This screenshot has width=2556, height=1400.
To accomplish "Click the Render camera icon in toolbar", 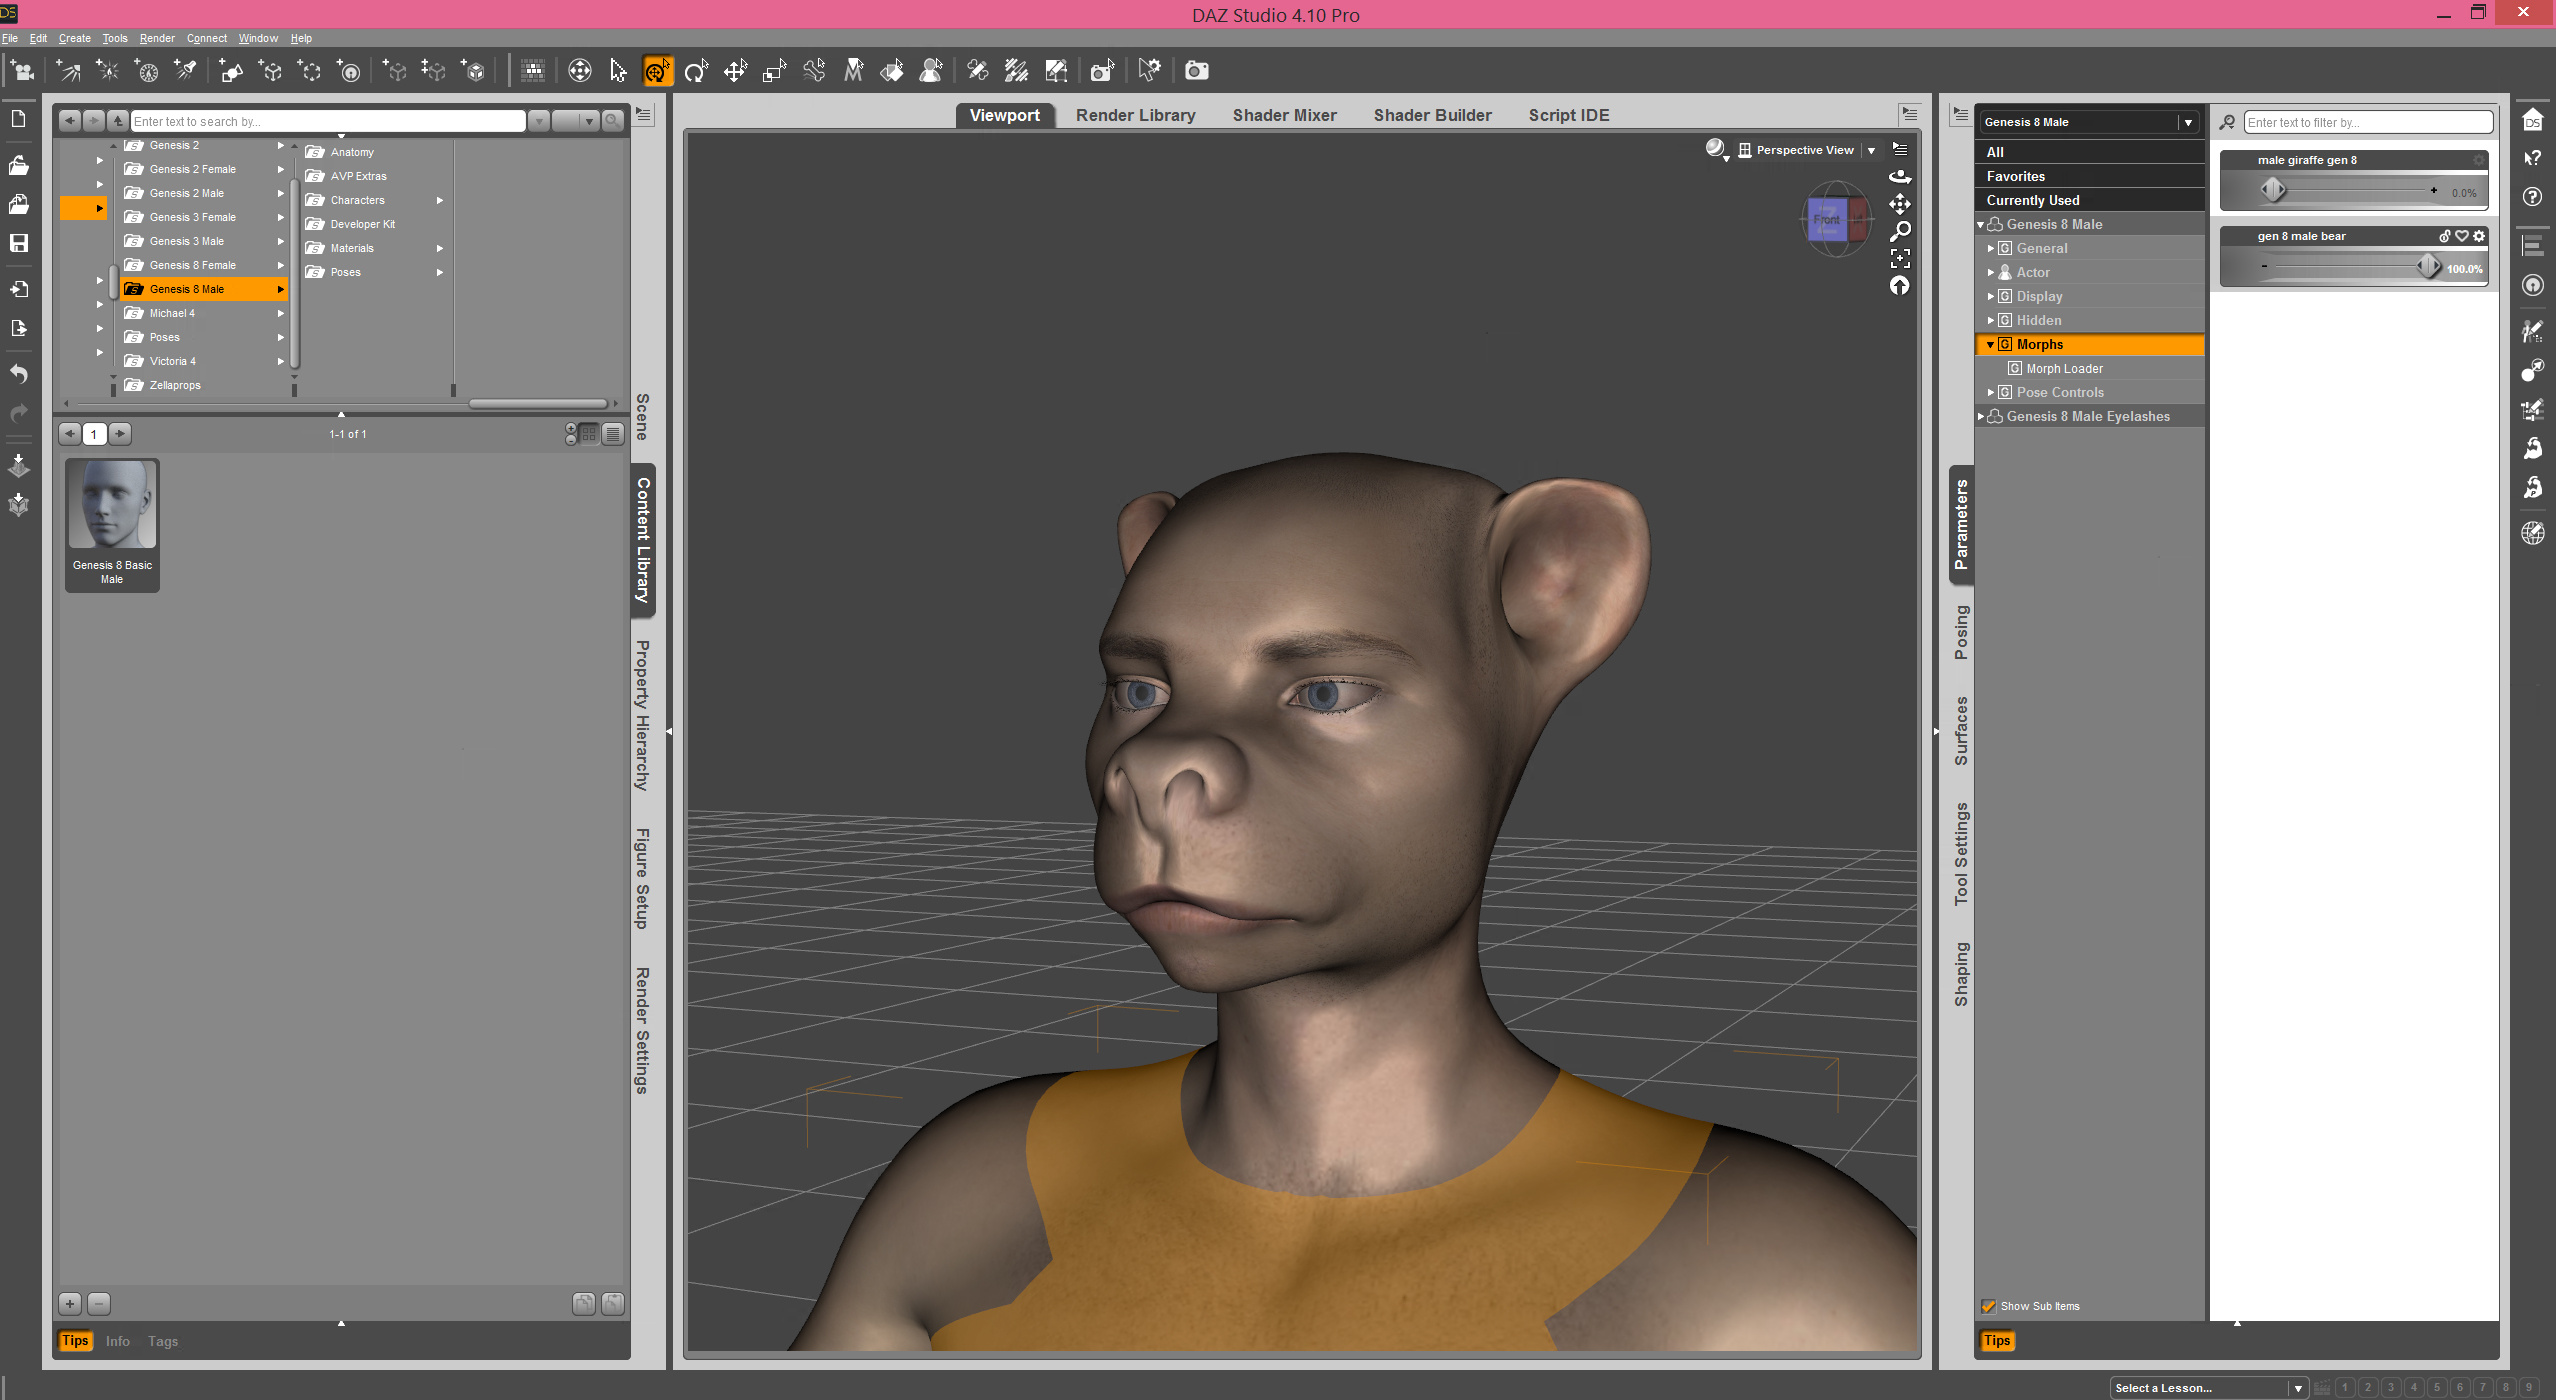I will tap(1196, 71).
